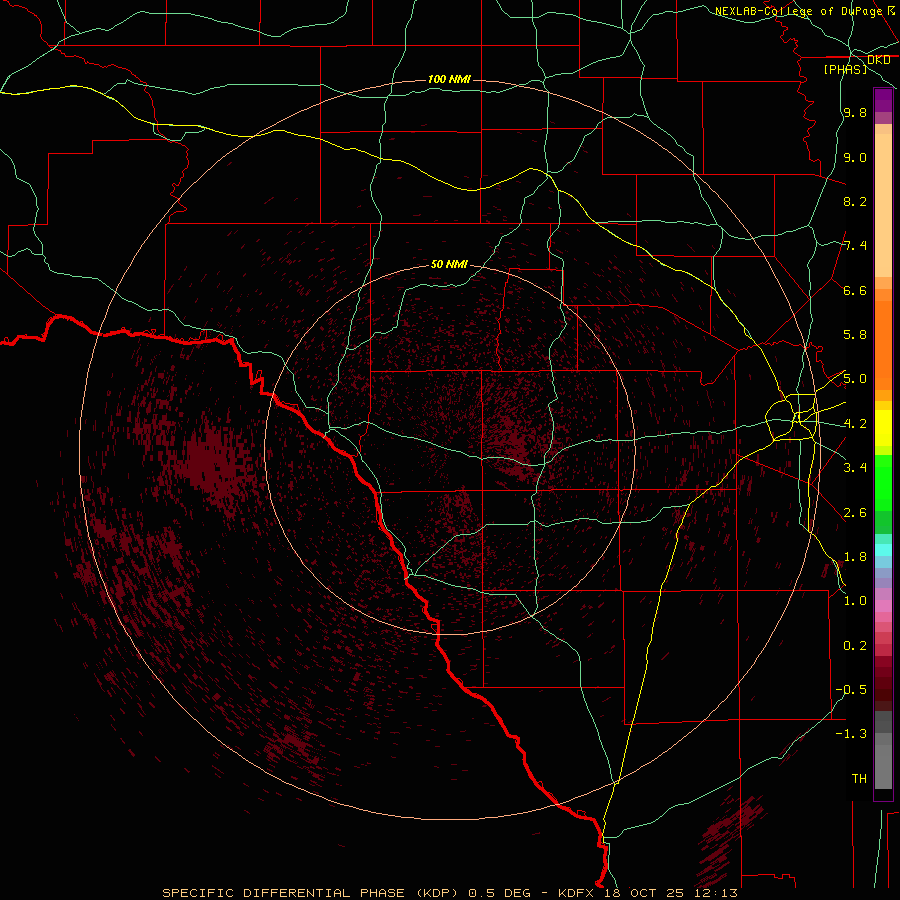Click the "DKD" label above the legend
Screen dimensions: 900x900
click(879, 60)
